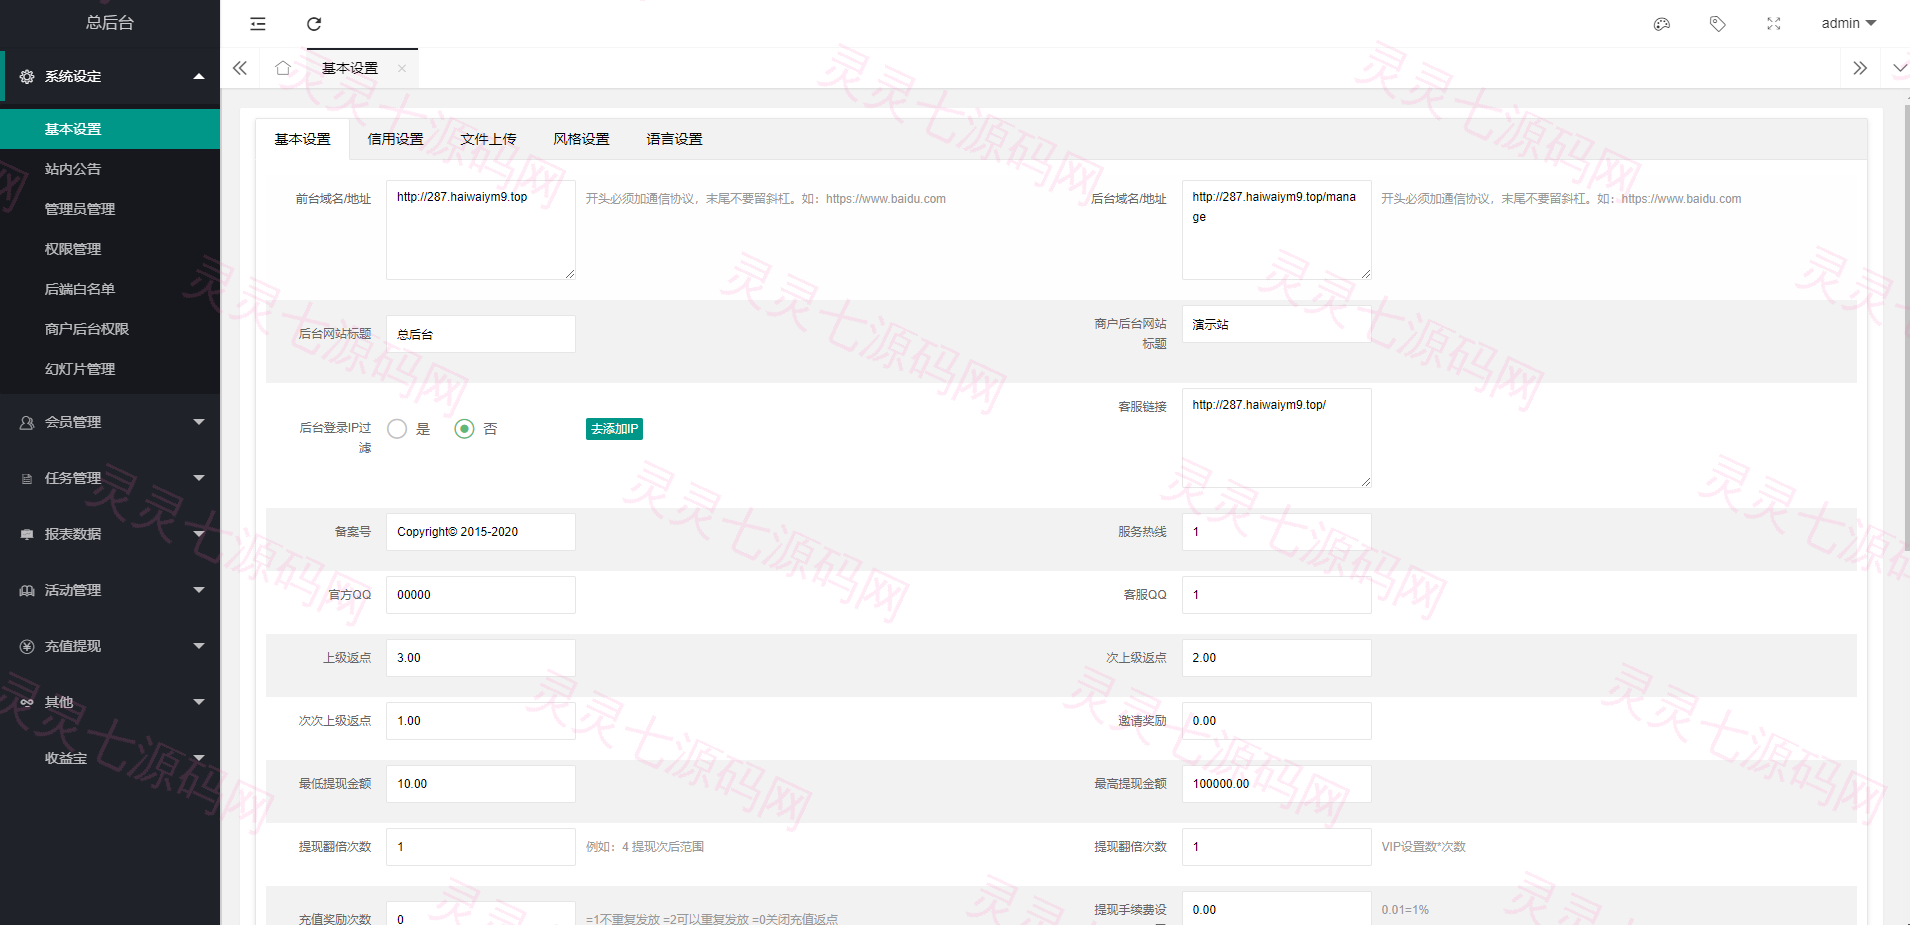Switch to the 信用设置 tab

396,139
